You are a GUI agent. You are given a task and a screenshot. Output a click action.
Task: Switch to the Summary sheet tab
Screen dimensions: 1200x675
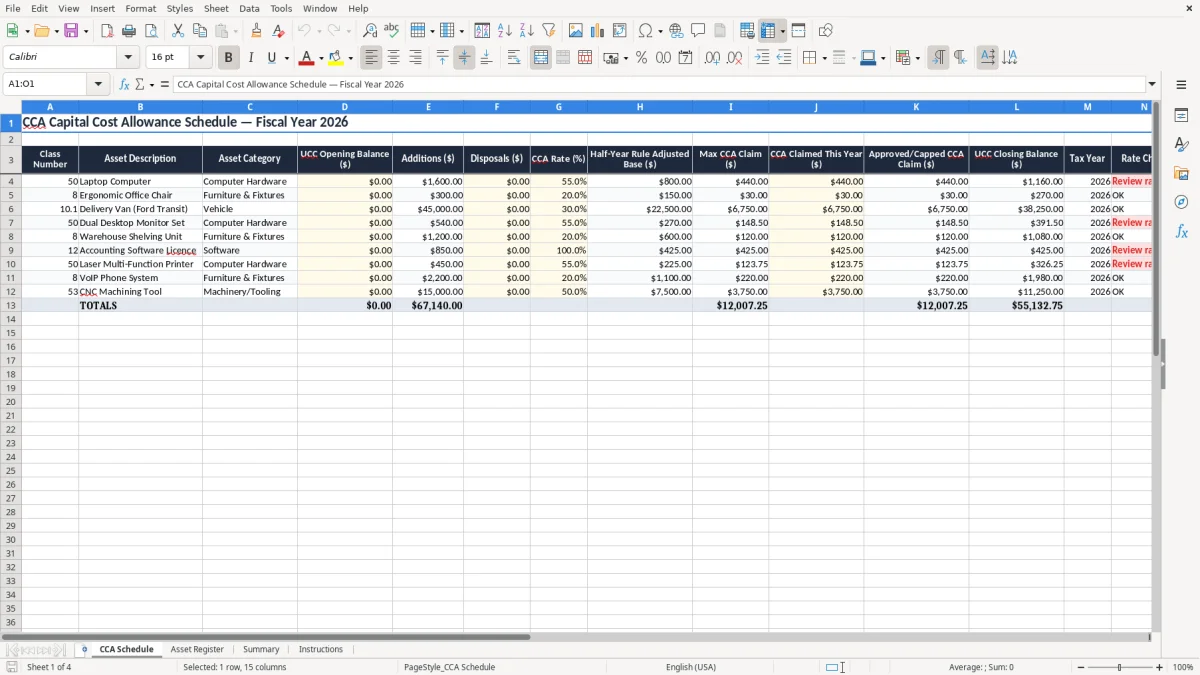click(261, 649)
